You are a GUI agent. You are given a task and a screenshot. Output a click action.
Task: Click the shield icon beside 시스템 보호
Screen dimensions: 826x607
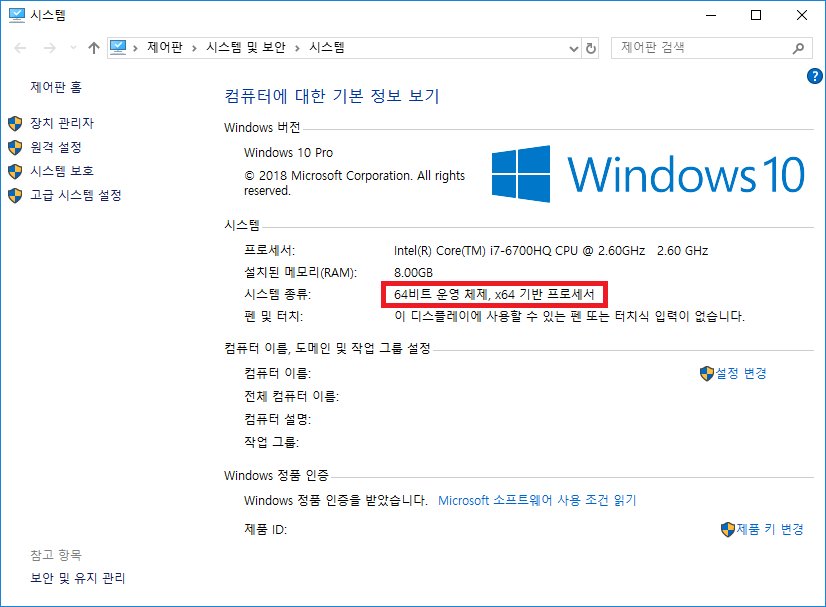15,171
